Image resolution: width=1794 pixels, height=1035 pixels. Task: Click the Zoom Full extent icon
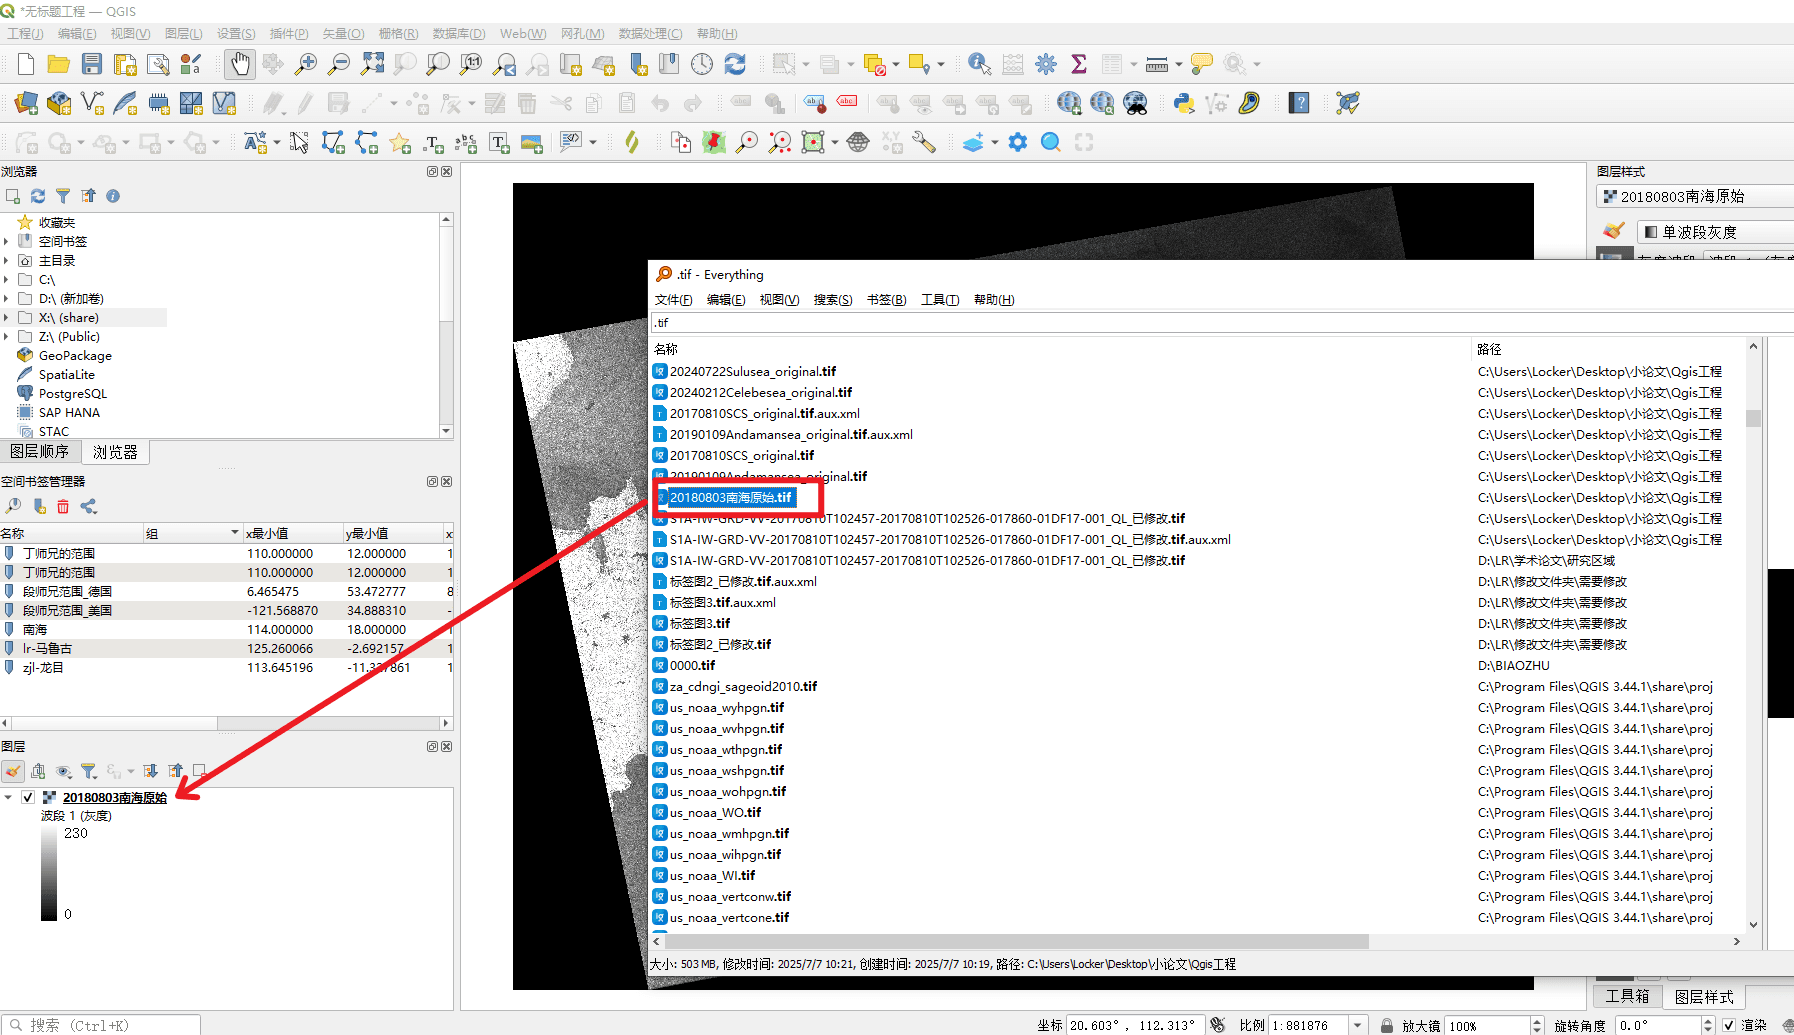pyautogui.click(x=372, y=64)
